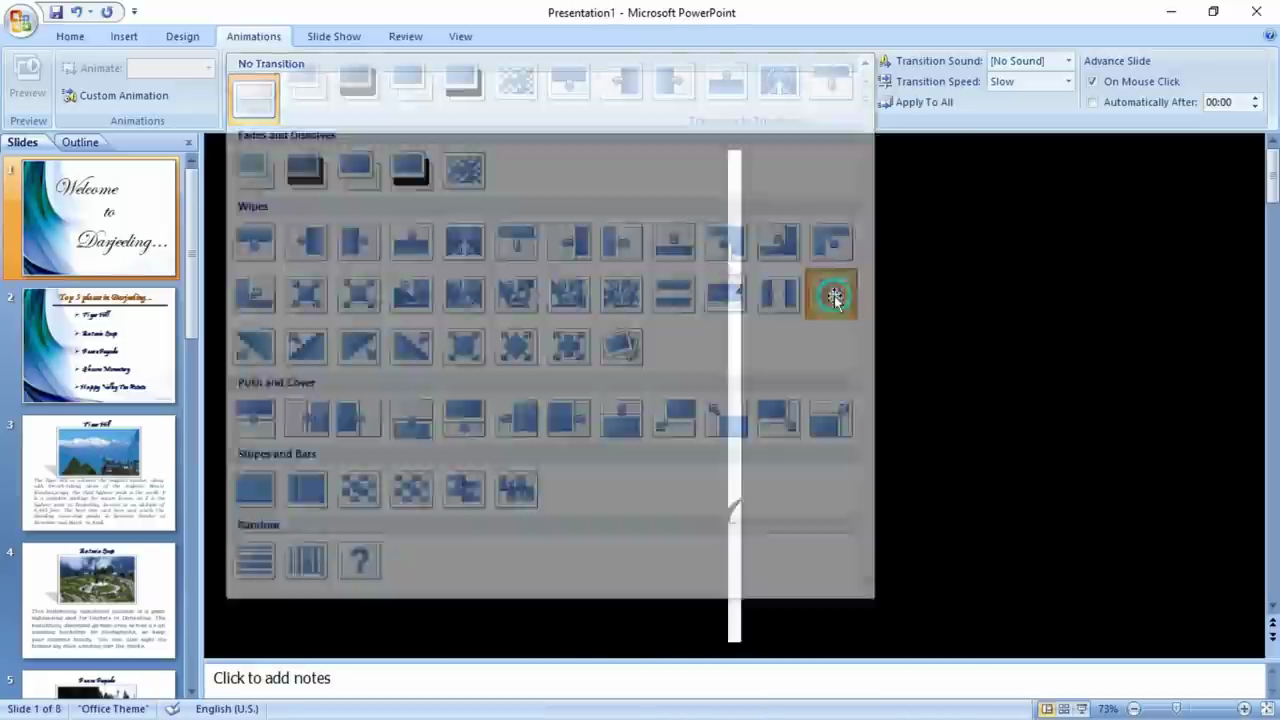Open the Design ribbon tab

[182, 36]
